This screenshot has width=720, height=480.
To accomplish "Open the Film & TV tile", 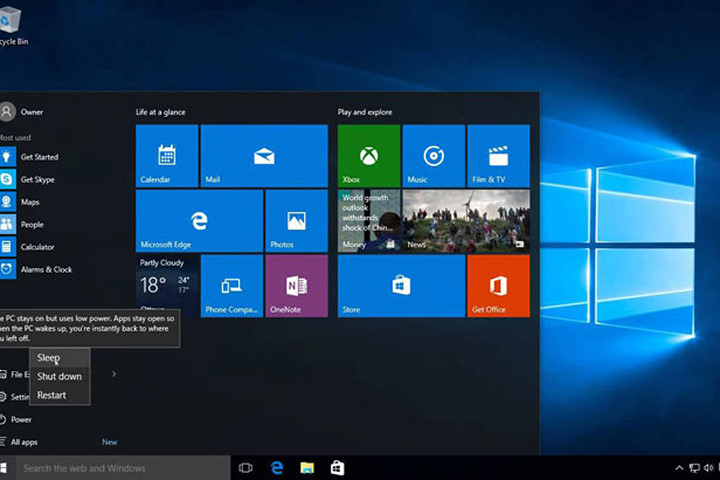I will 498,156.
